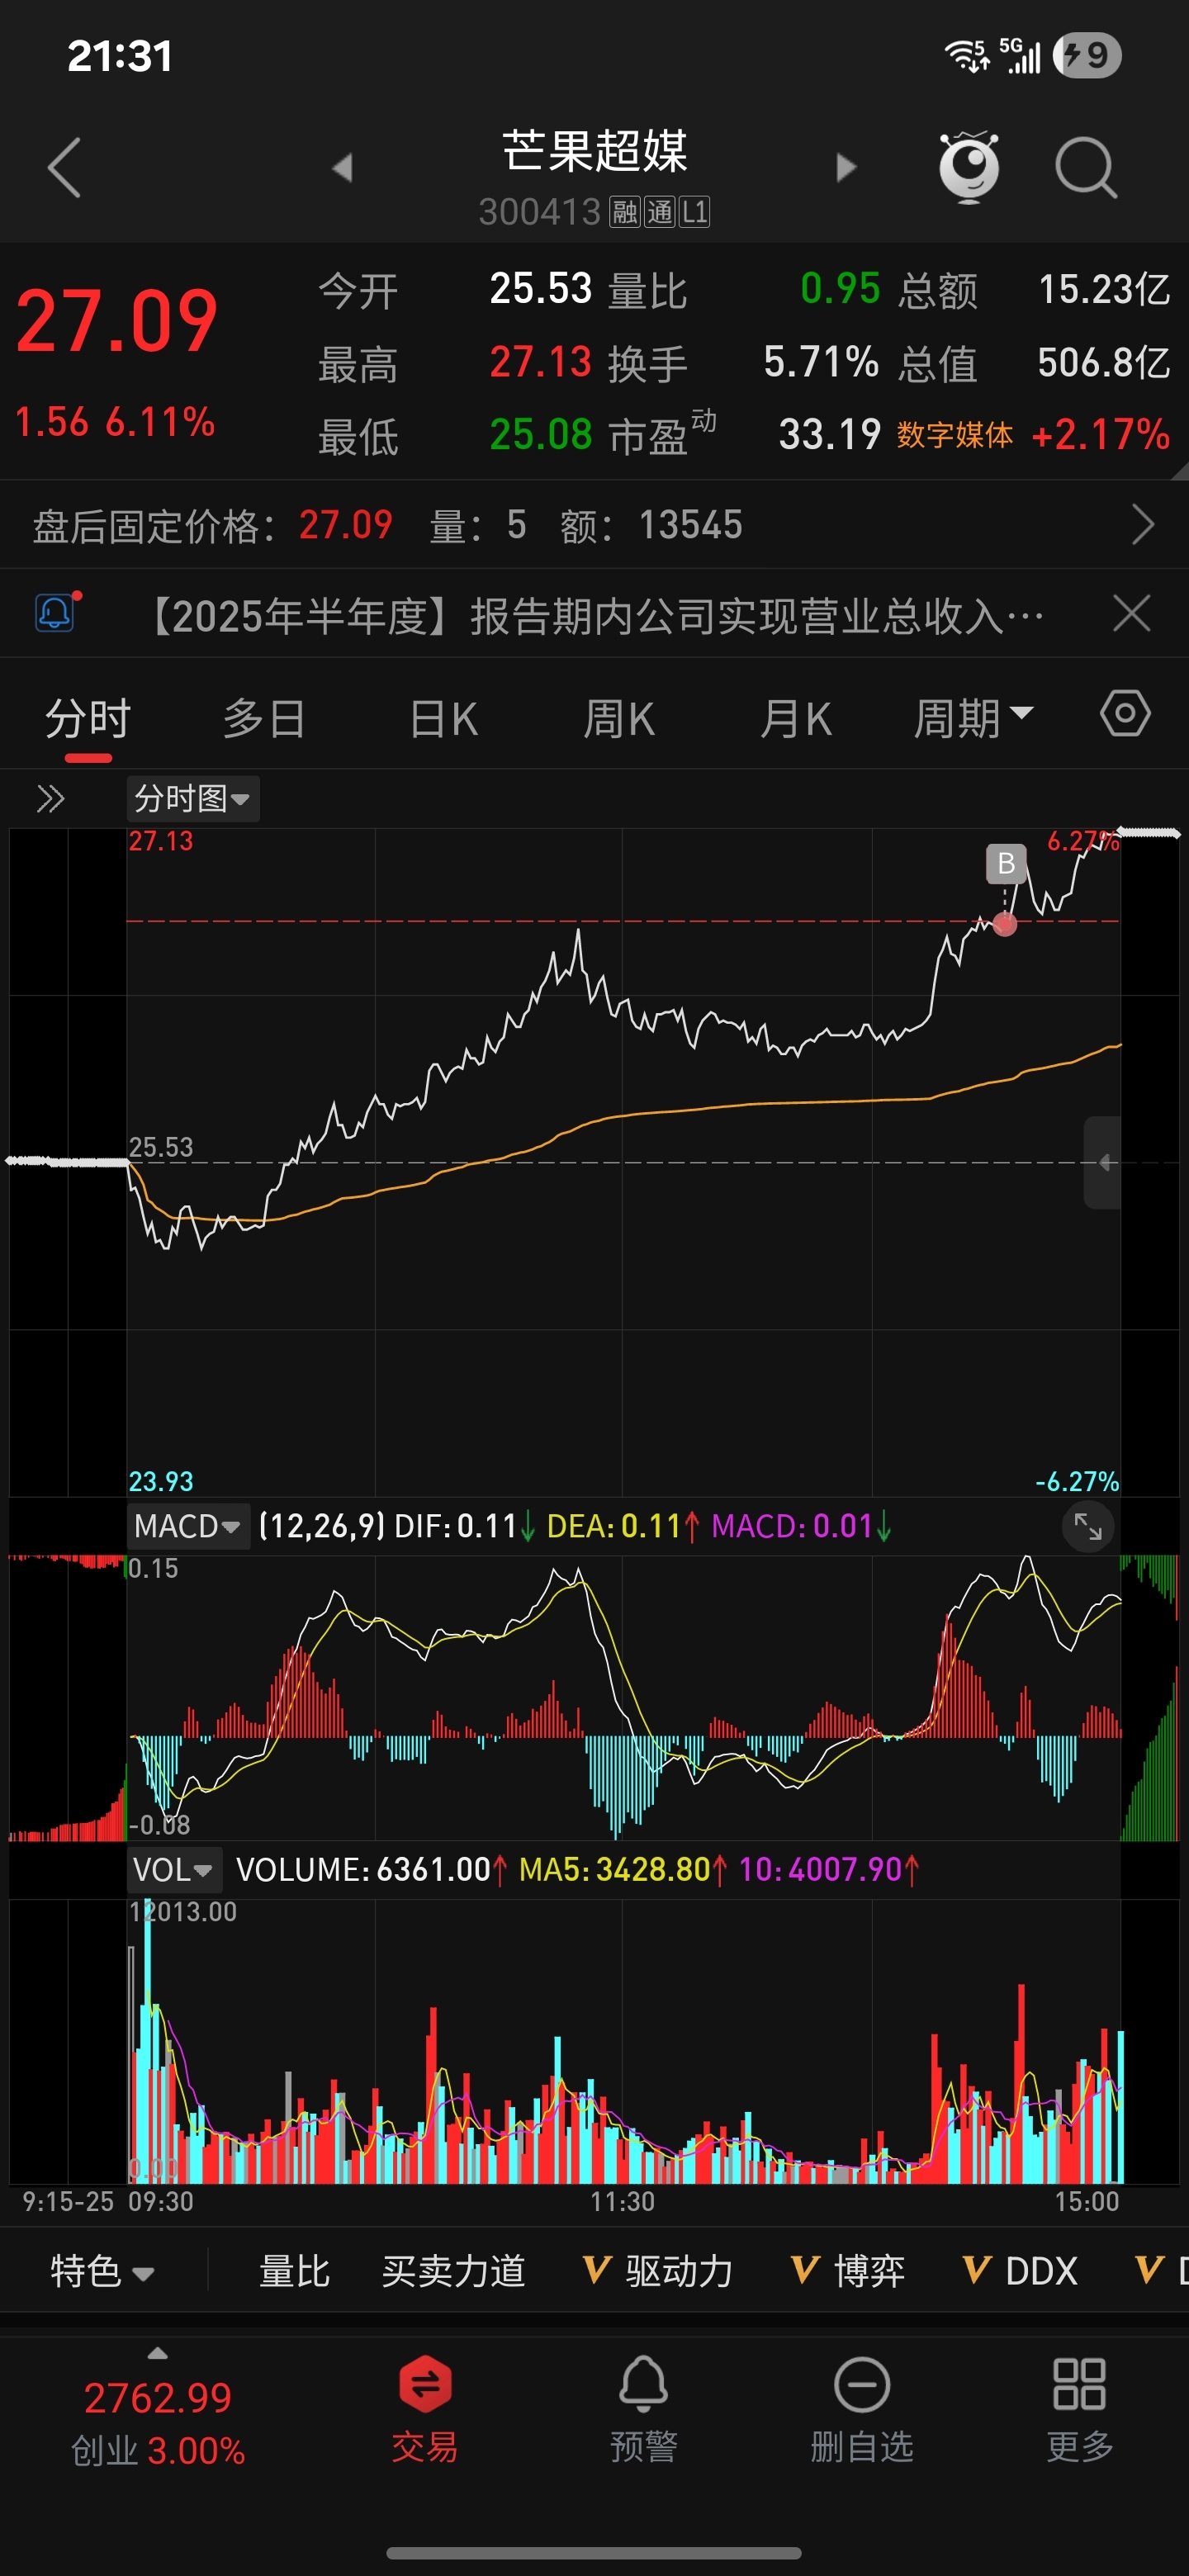Viewport: 1189px width, 2576px height.
Task: Expand the side panel double-chevron
Action: [x=50, y=798]
